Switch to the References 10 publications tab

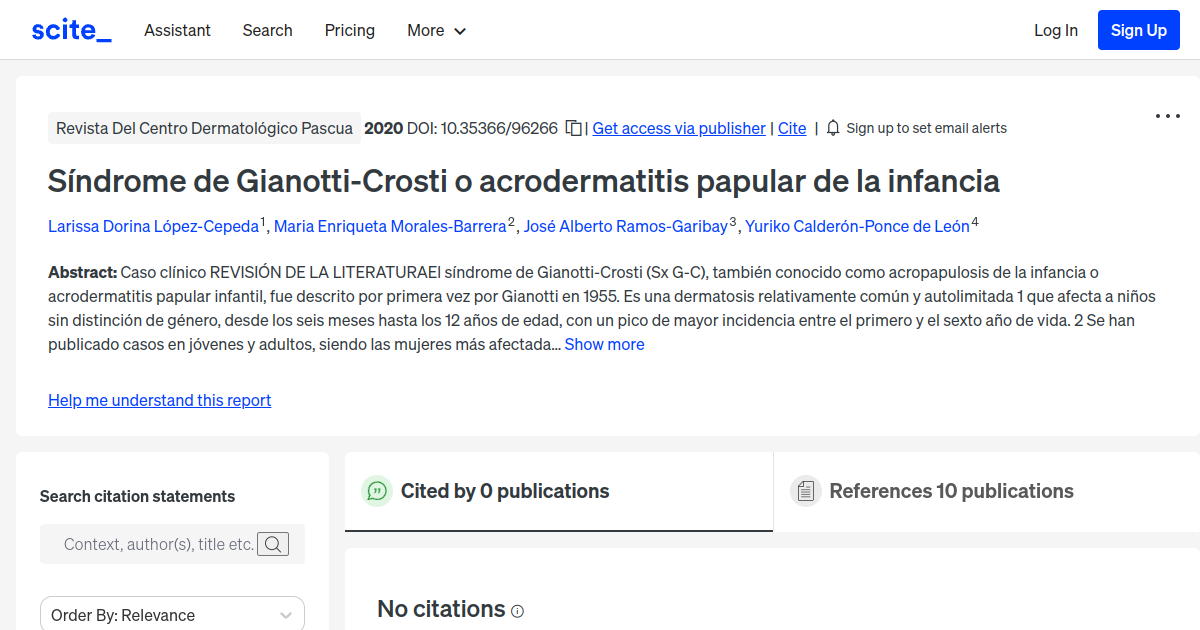(x=950, y=491)
